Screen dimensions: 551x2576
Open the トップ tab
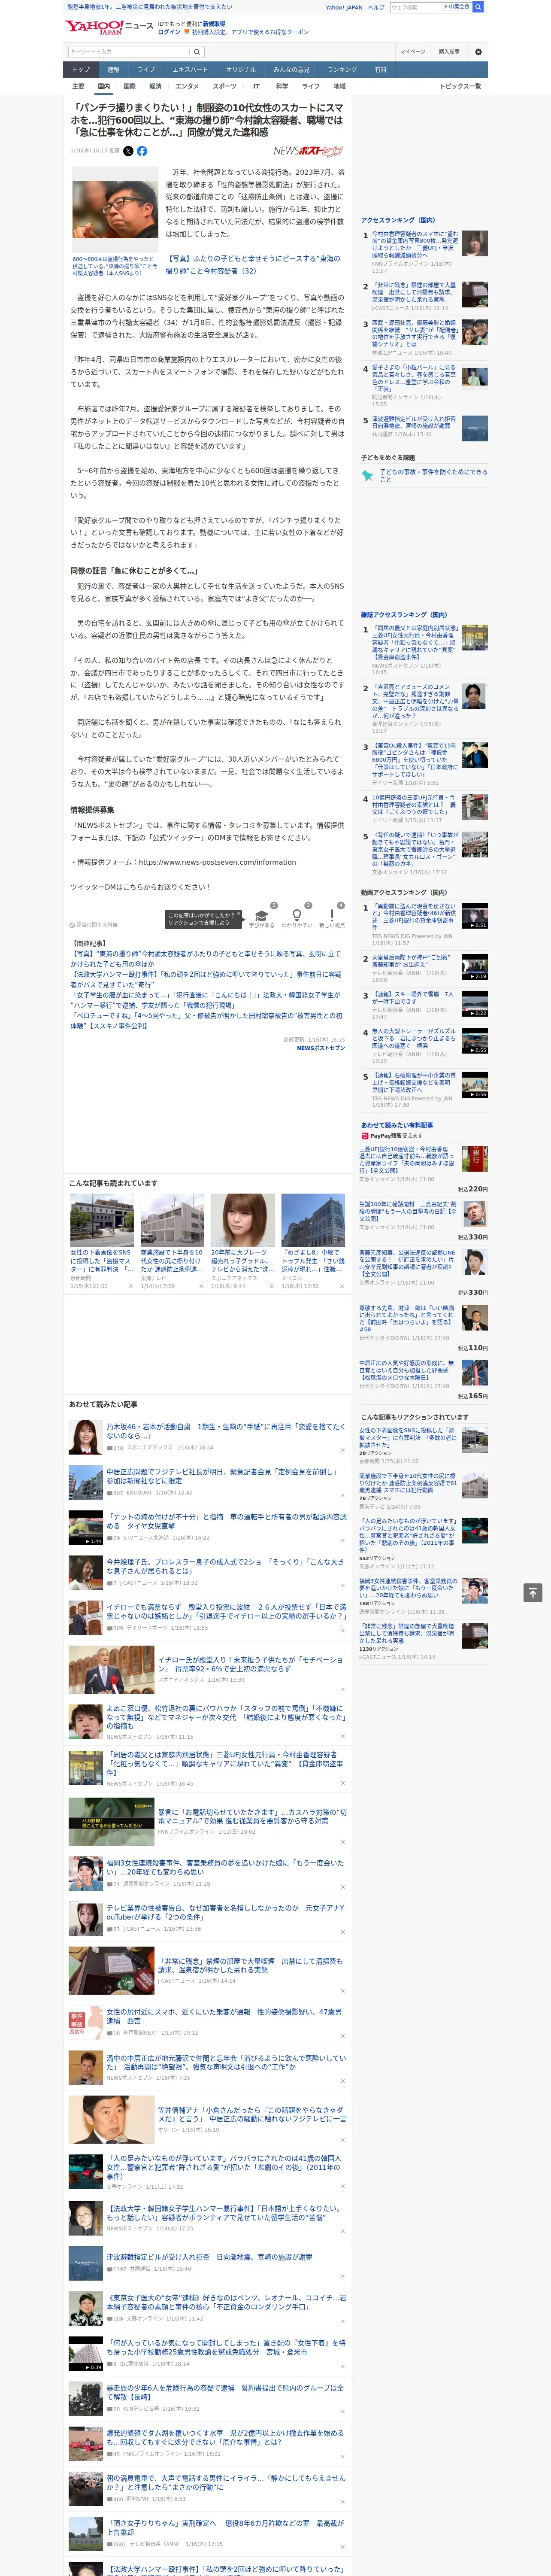tap(81, 69)
